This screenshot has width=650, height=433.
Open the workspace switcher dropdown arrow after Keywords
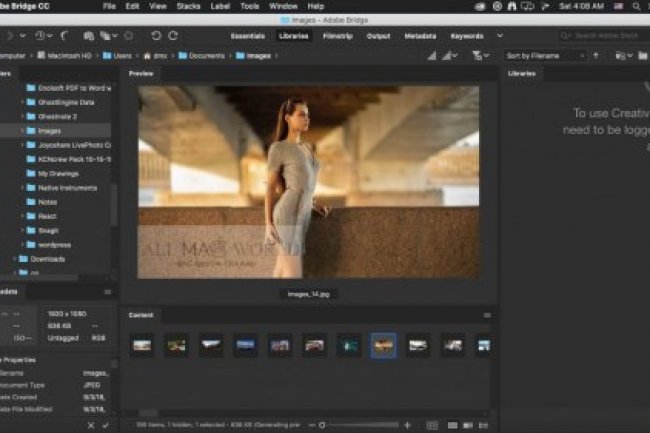[x=497, y=36]
